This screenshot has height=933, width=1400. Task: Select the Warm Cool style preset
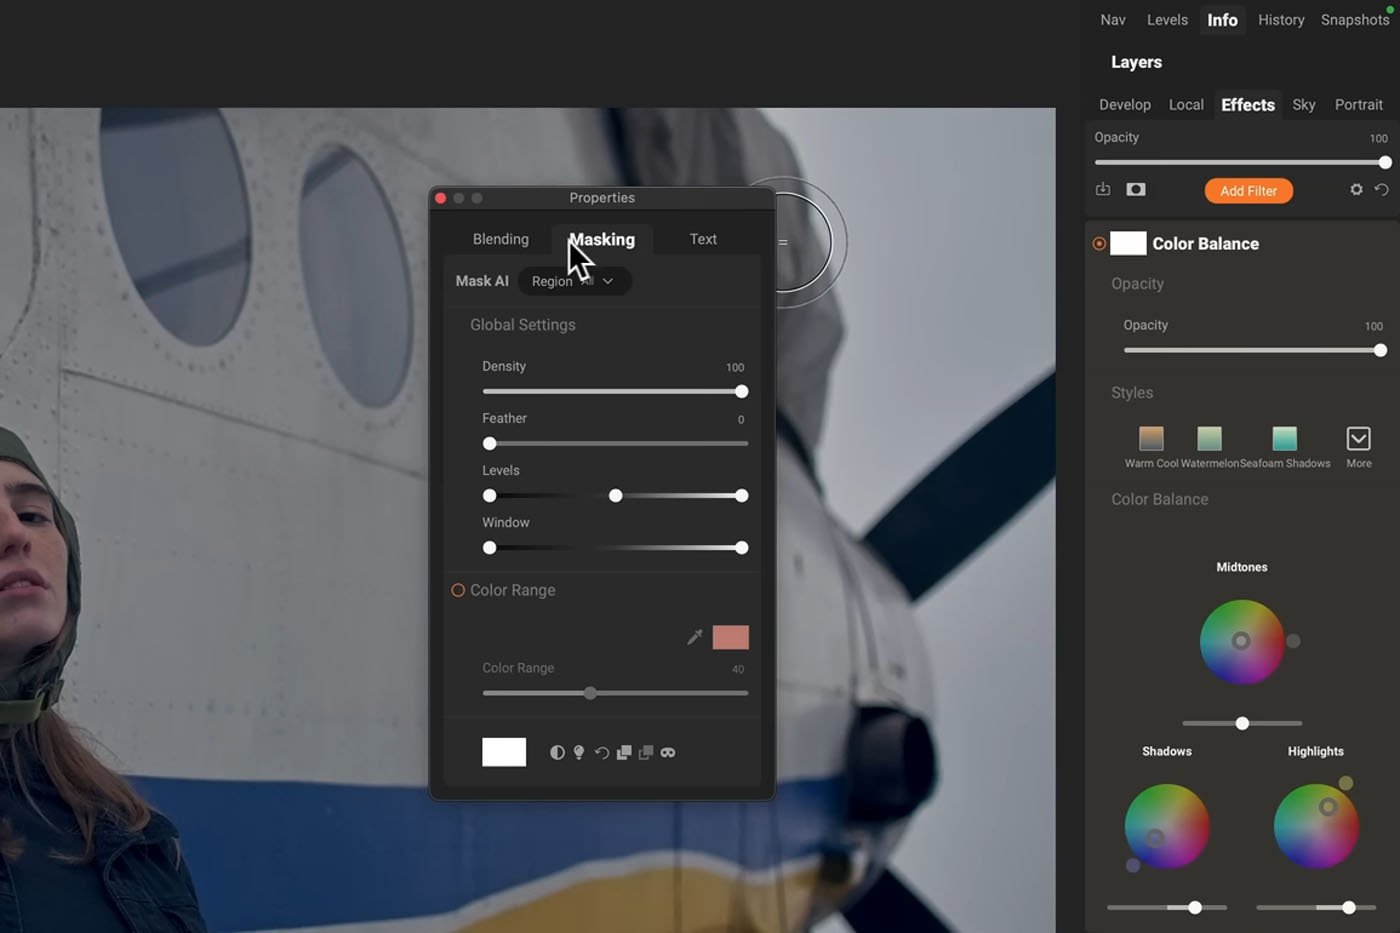(1151, 438)
